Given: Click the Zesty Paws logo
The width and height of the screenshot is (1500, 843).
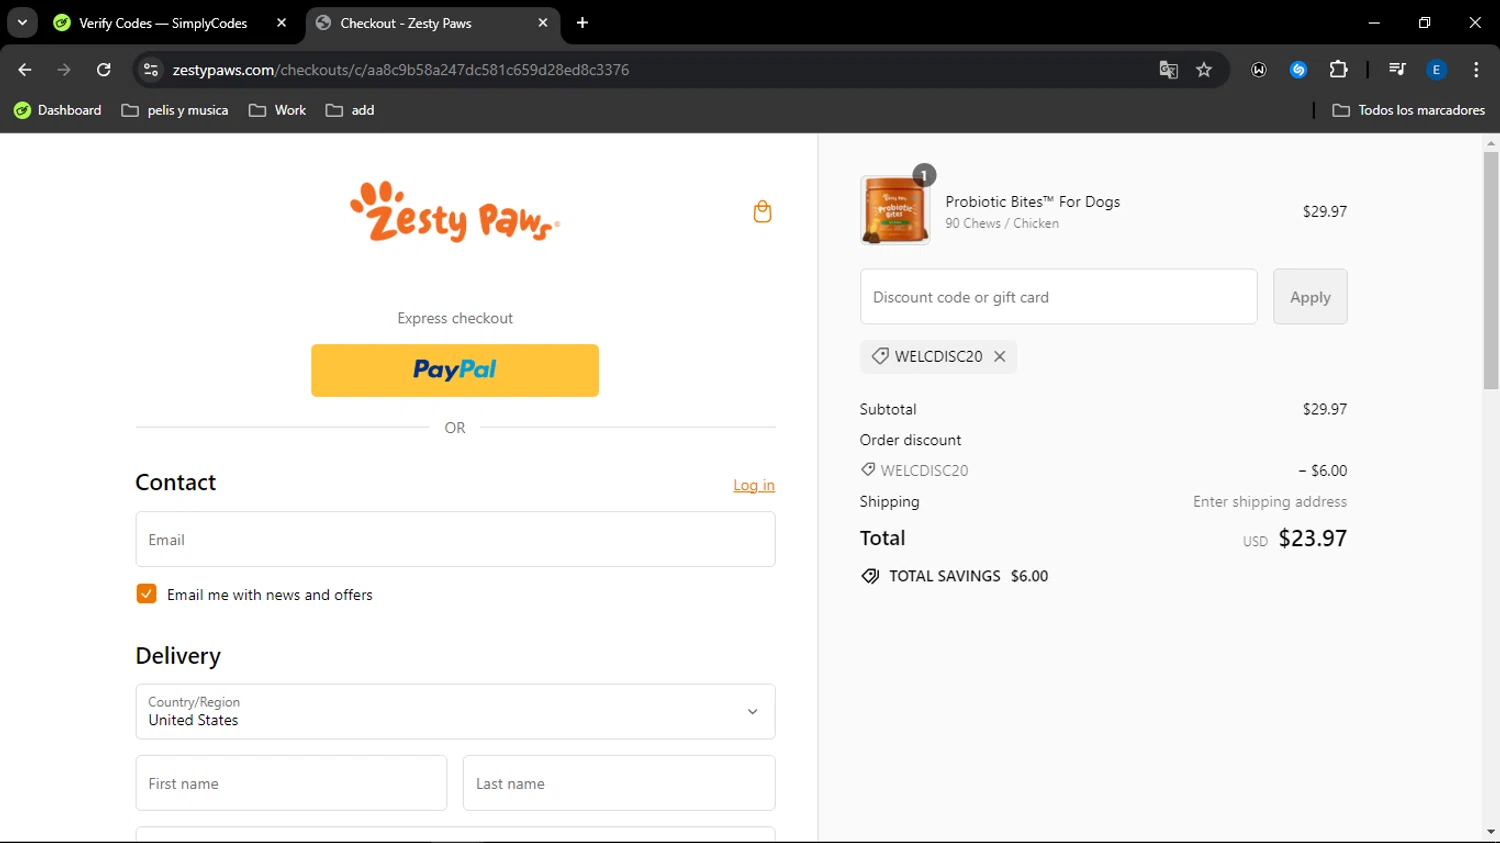Looking at the screenshot, I should [x=455, y=212].
